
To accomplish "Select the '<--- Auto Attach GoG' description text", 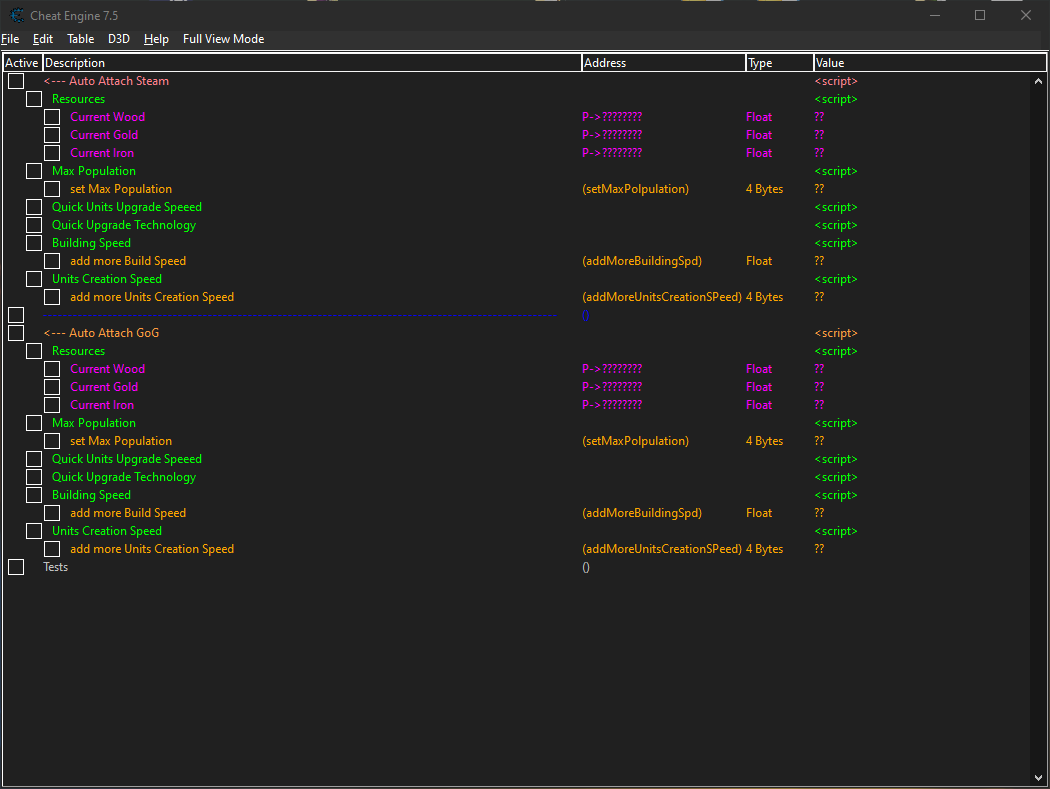I will [102, 333].
